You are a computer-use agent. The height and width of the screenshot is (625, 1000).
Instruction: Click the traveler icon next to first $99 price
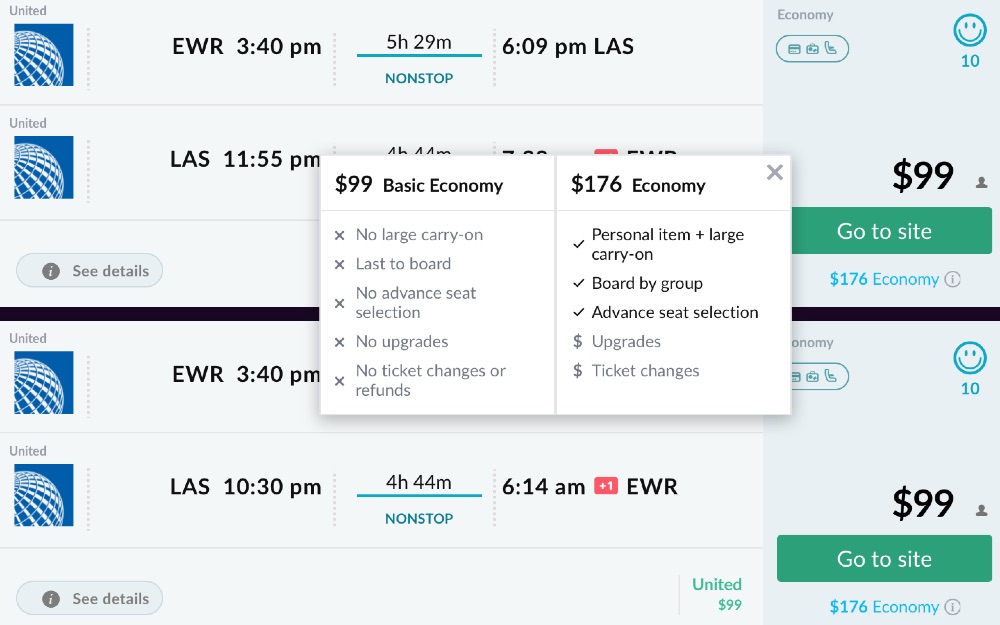click(981, 183)
